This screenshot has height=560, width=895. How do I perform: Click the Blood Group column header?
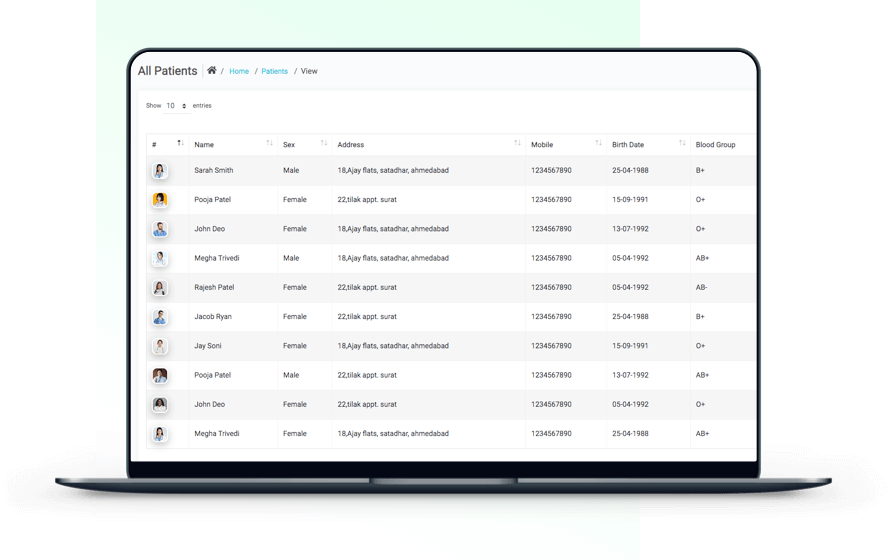click(715, 145)
